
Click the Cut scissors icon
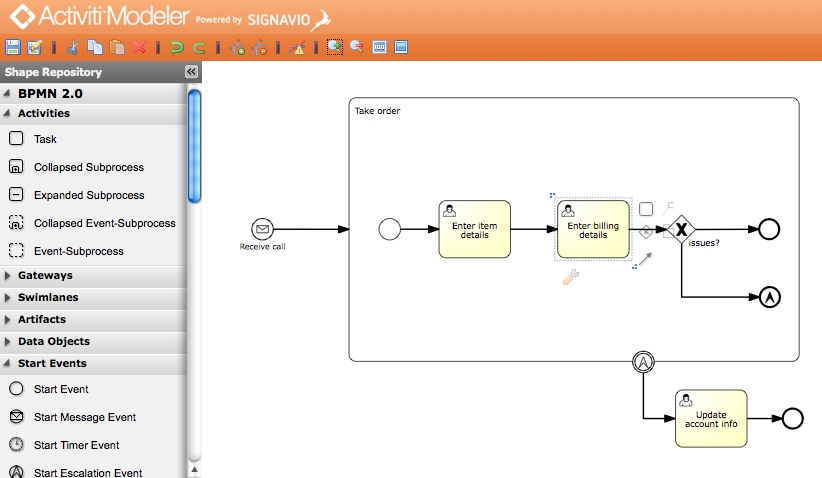click(x=73, y=47)
